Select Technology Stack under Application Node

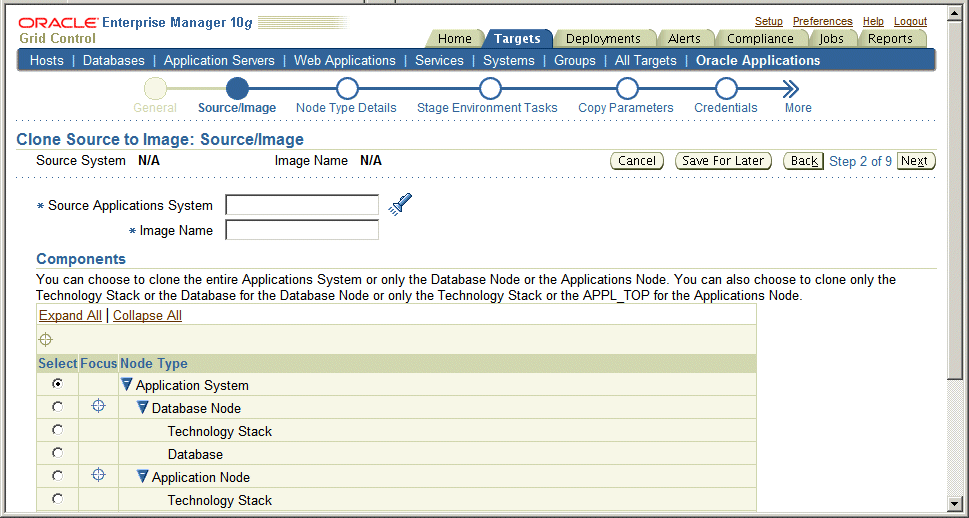(x=57, y=498)
